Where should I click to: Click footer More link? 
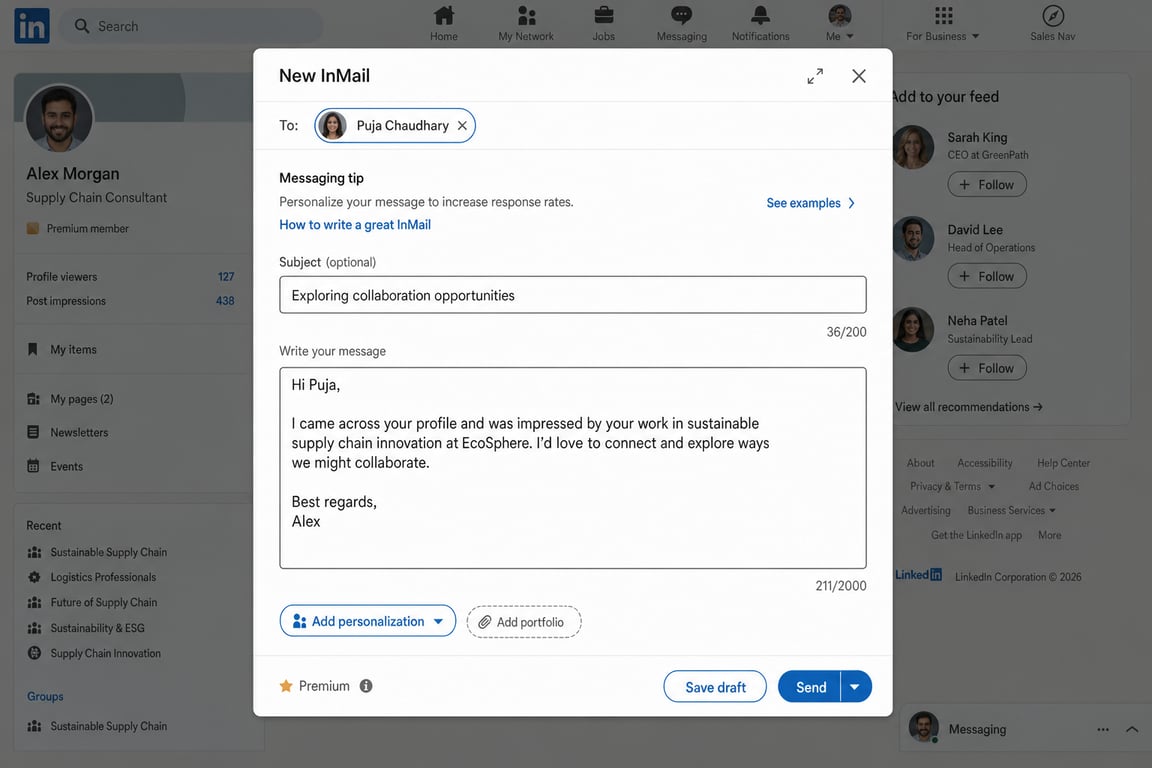1049,535
